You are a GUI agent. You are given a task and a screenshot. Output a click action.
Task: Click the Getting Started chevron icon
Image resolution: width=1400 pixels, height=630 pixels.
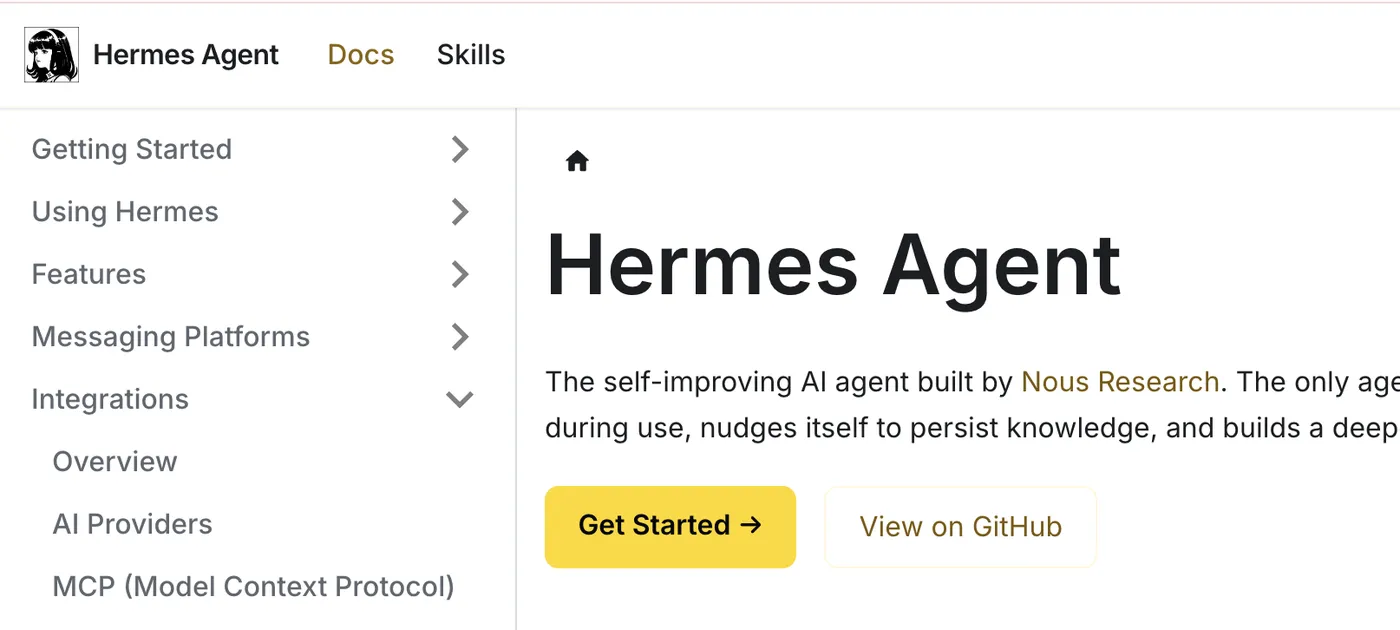coord(459,149)
